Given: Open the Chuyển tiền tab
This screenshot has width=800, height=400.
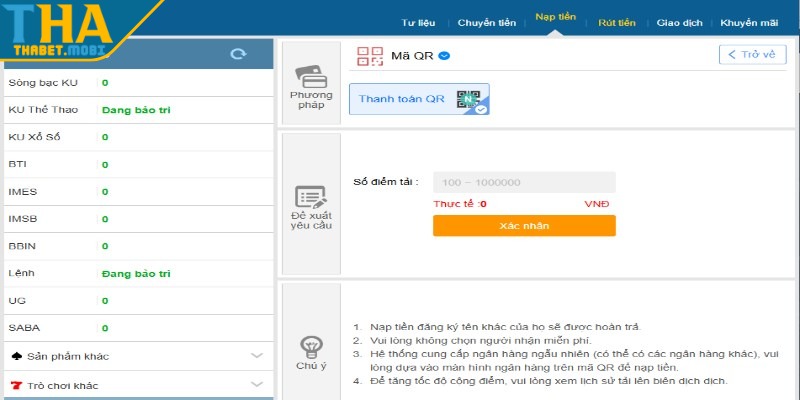Looking at the screenshot, I should [486, 22].
